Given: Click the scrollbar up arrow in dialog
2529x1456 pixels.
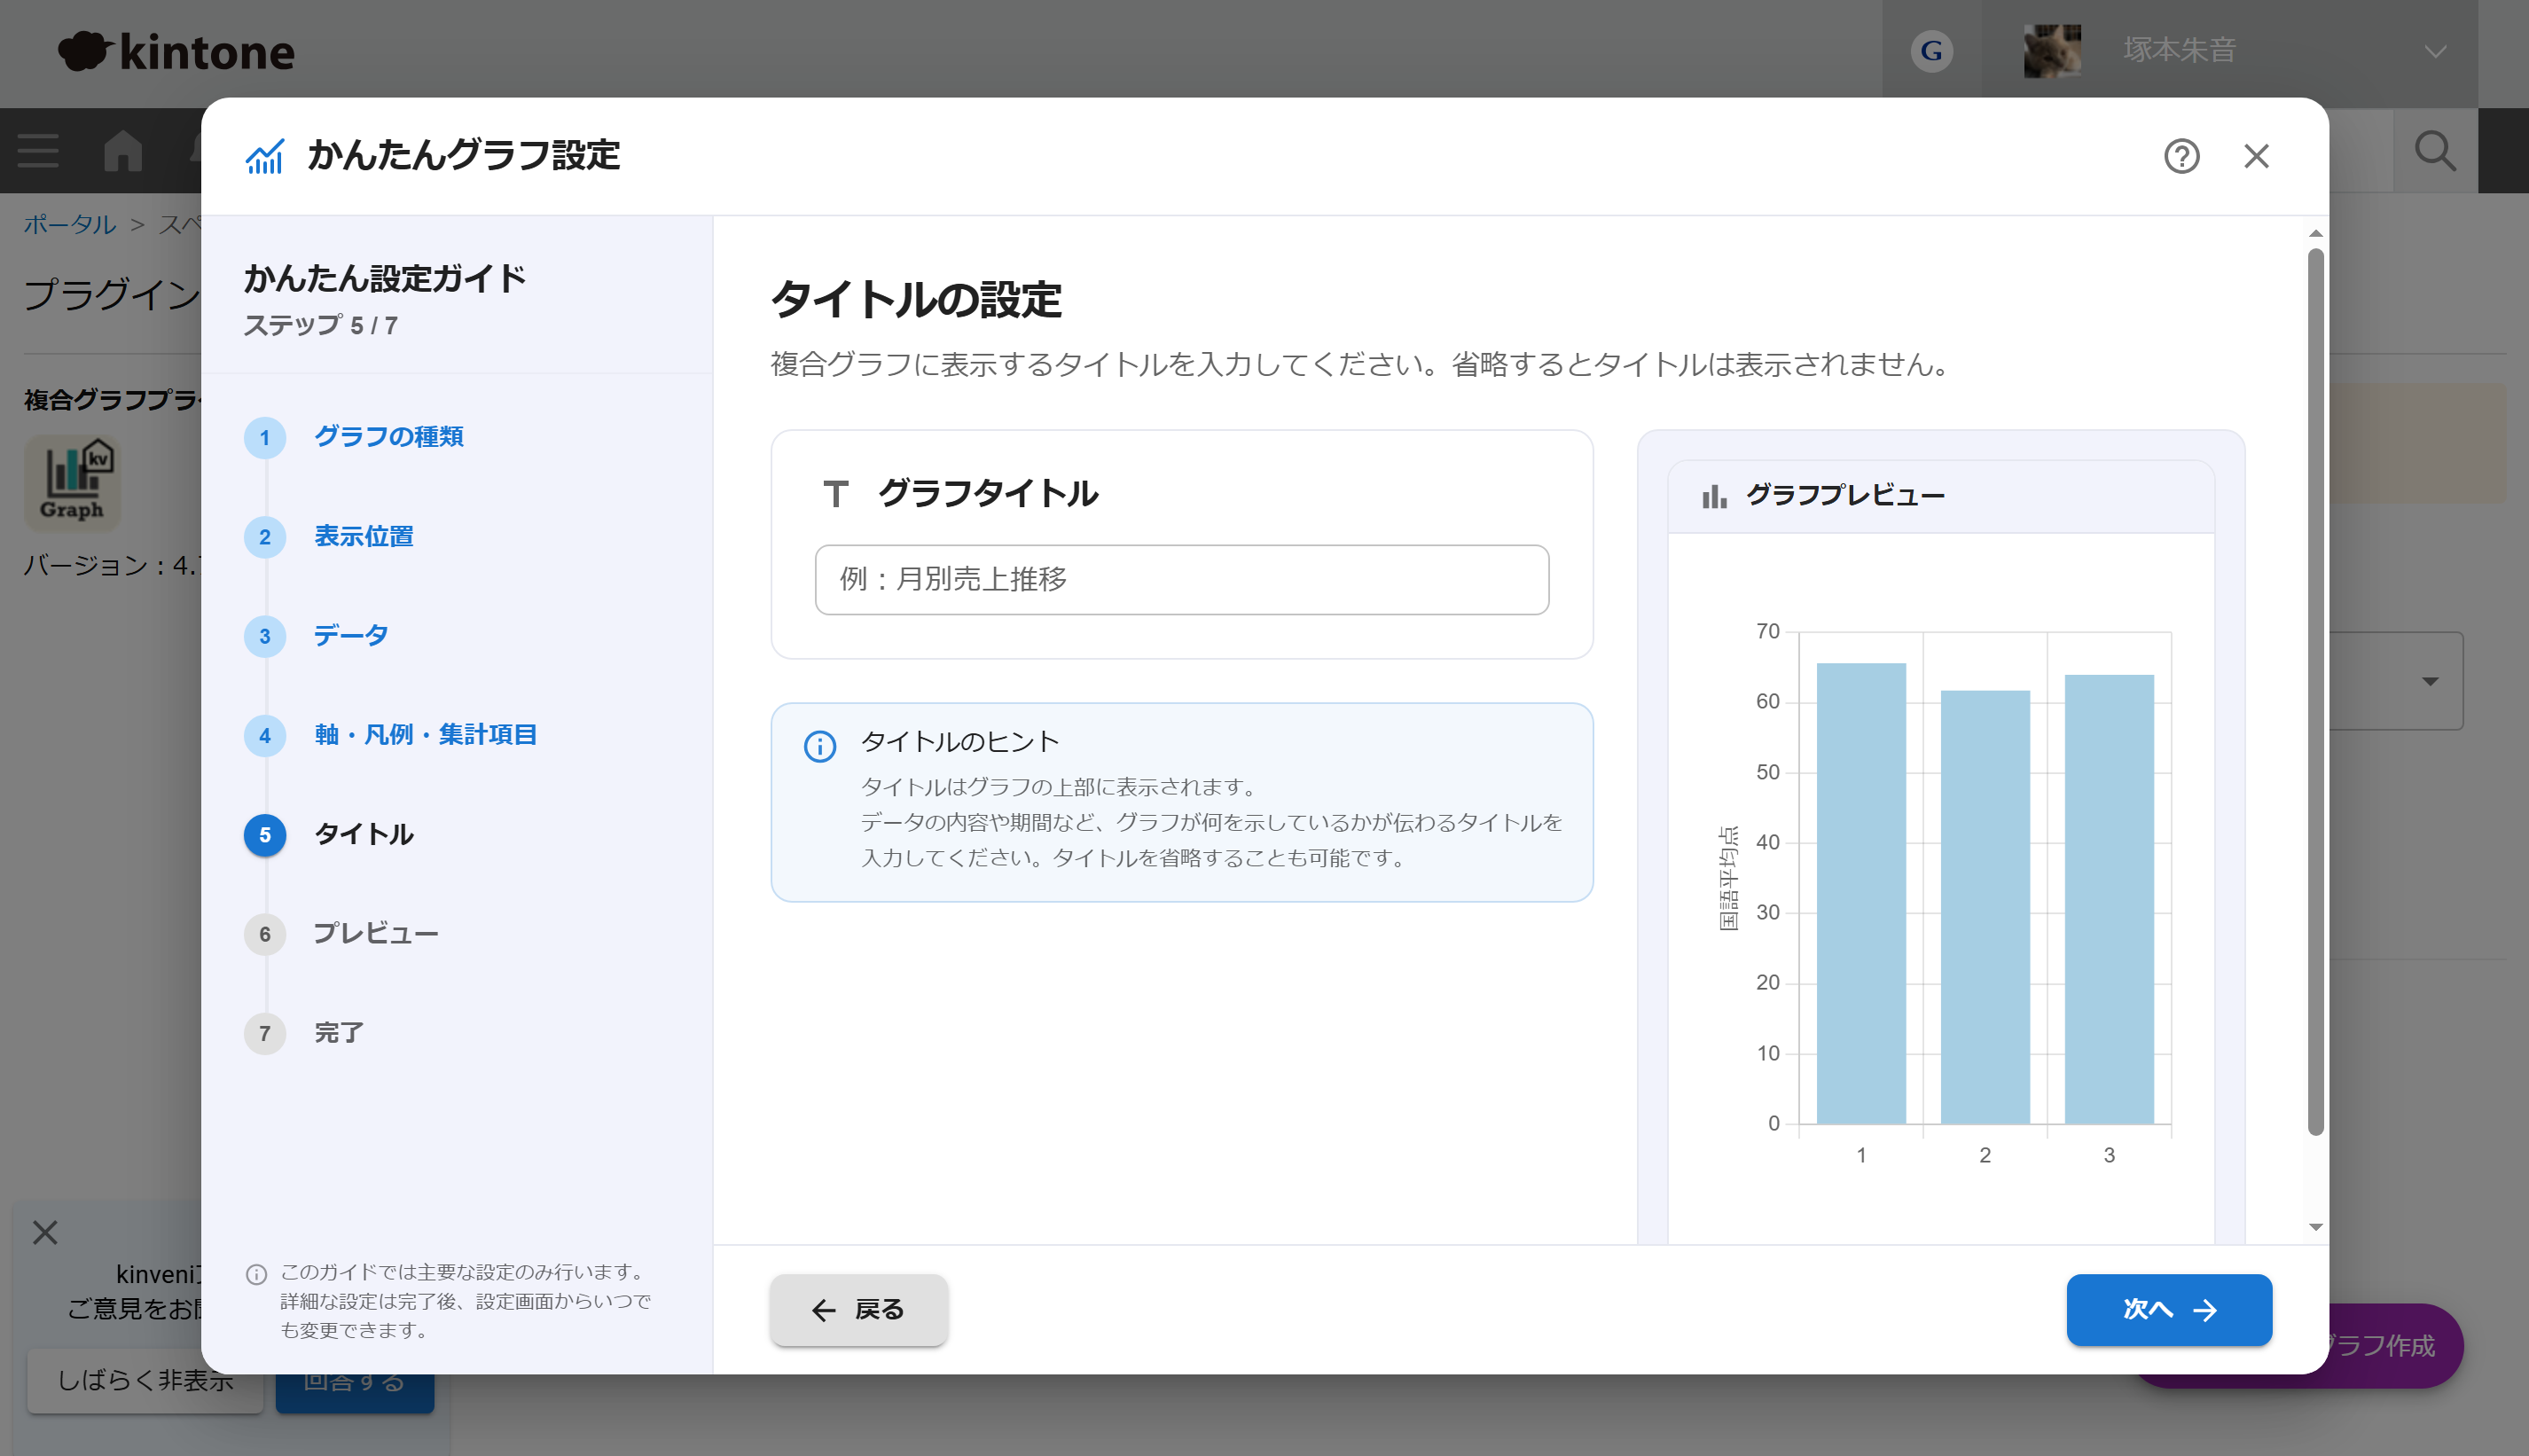Looking at the screenshot, I should tap(2315, 233).
